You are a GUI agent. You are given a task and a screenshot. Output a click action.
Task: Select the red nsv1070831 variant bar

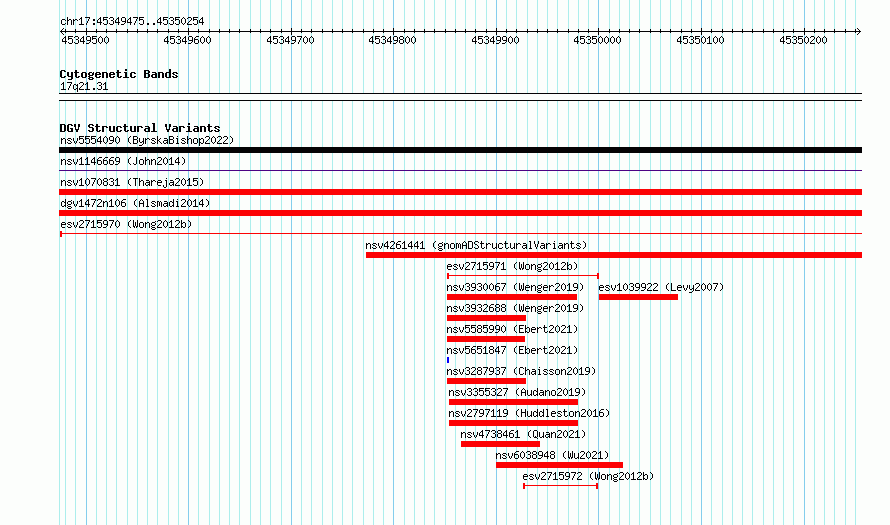(x=460, y=192)
